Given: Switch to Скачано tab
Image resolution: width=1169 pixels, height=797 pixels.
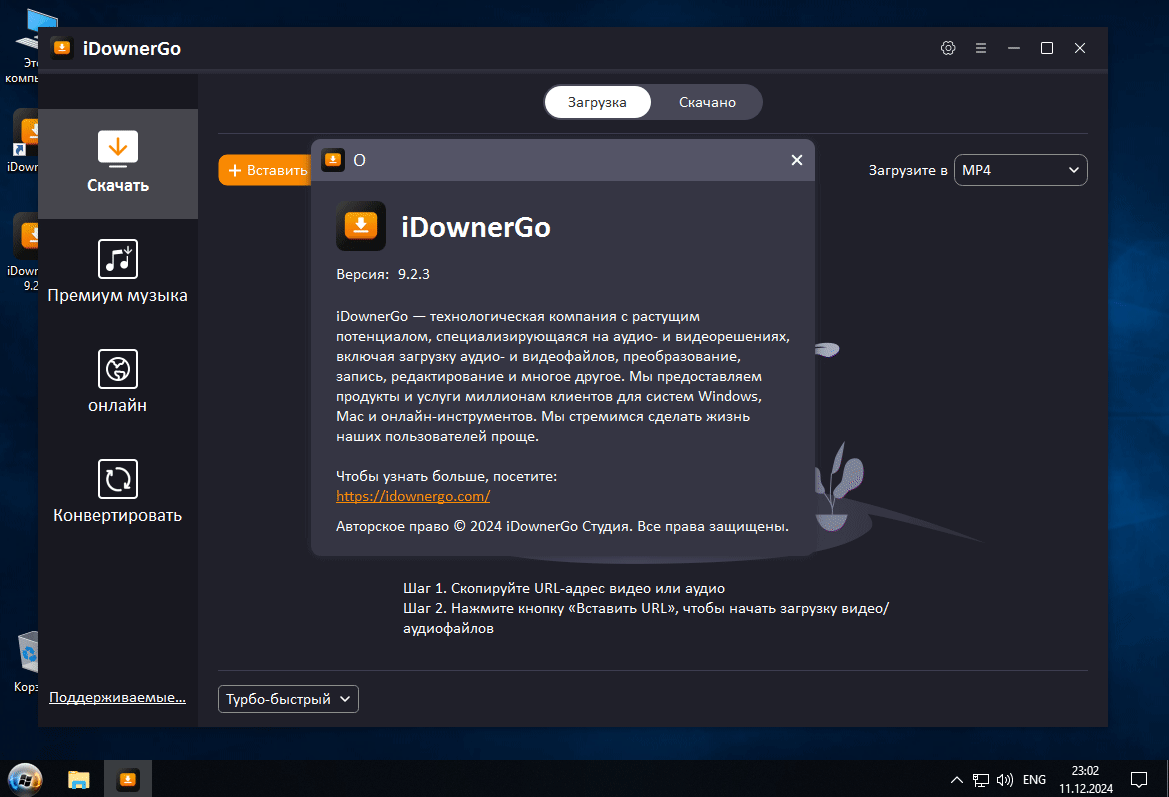Looking at the screenshot, I should tap(707, 102).
